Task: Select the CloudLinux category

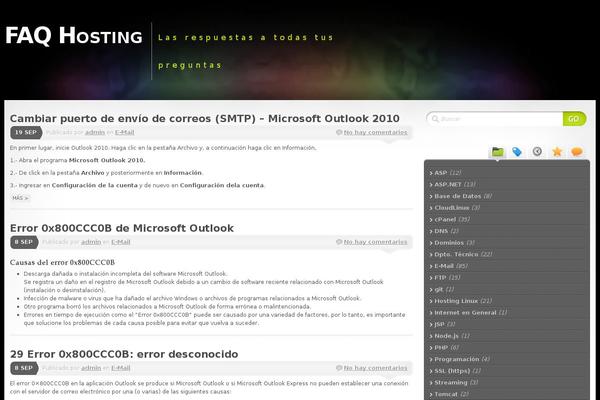Action: tap(452, 207)
